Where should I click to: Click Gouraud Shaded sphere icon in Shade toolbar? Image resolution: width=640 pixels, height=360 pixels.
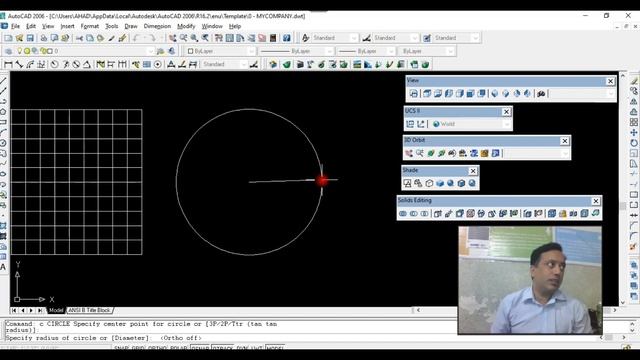[450, 183]
